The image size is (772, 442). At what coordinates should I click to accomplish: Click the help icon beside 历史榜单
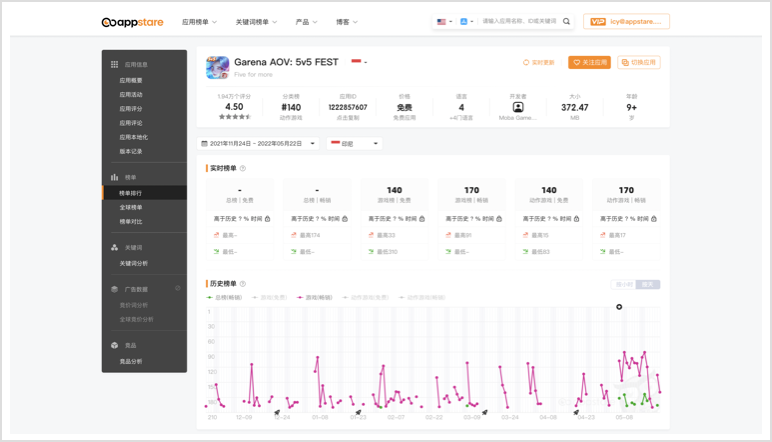pos(243,284)
